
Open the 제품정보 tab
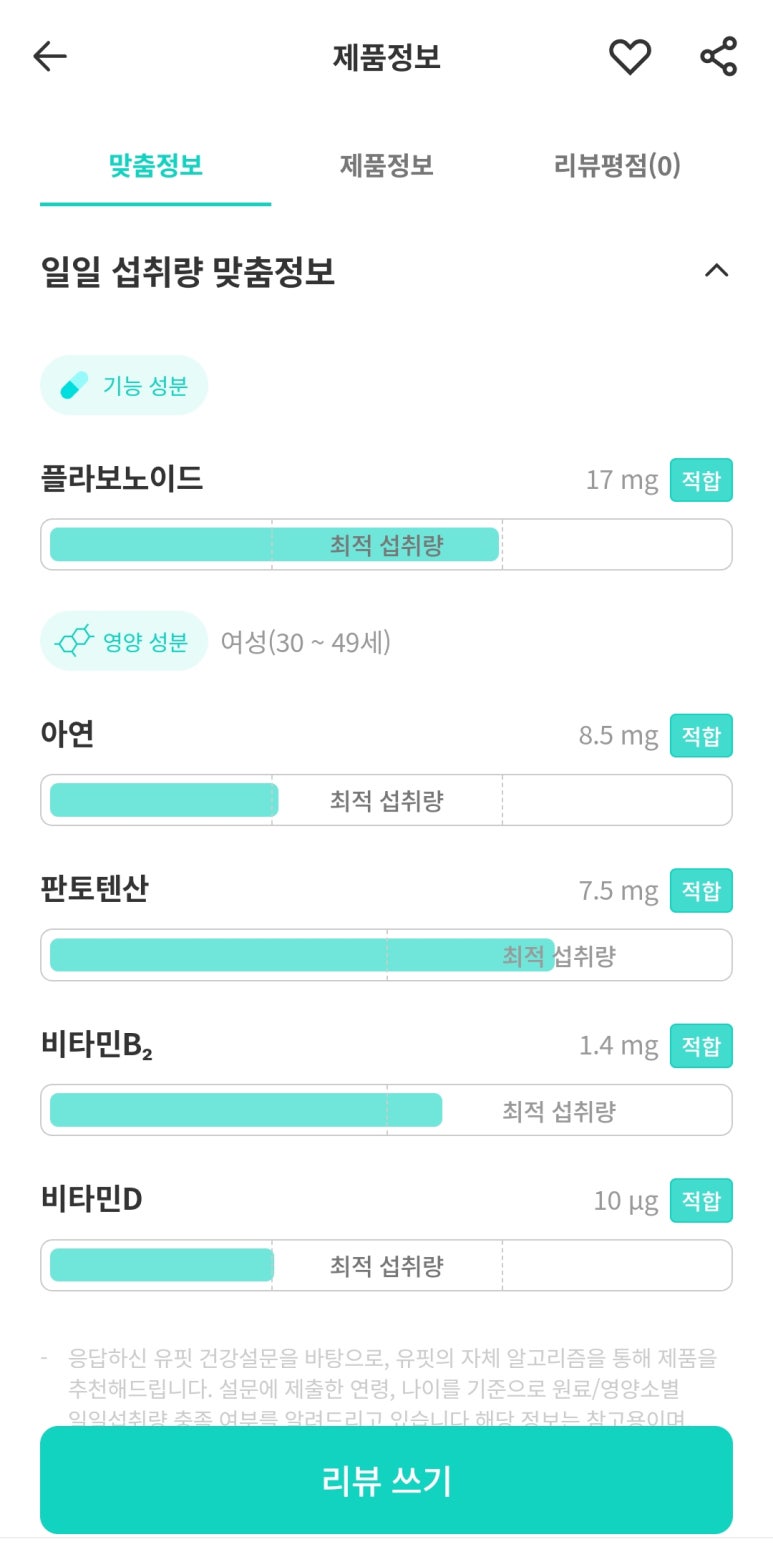pyautogui.click(x=386, y=165)
